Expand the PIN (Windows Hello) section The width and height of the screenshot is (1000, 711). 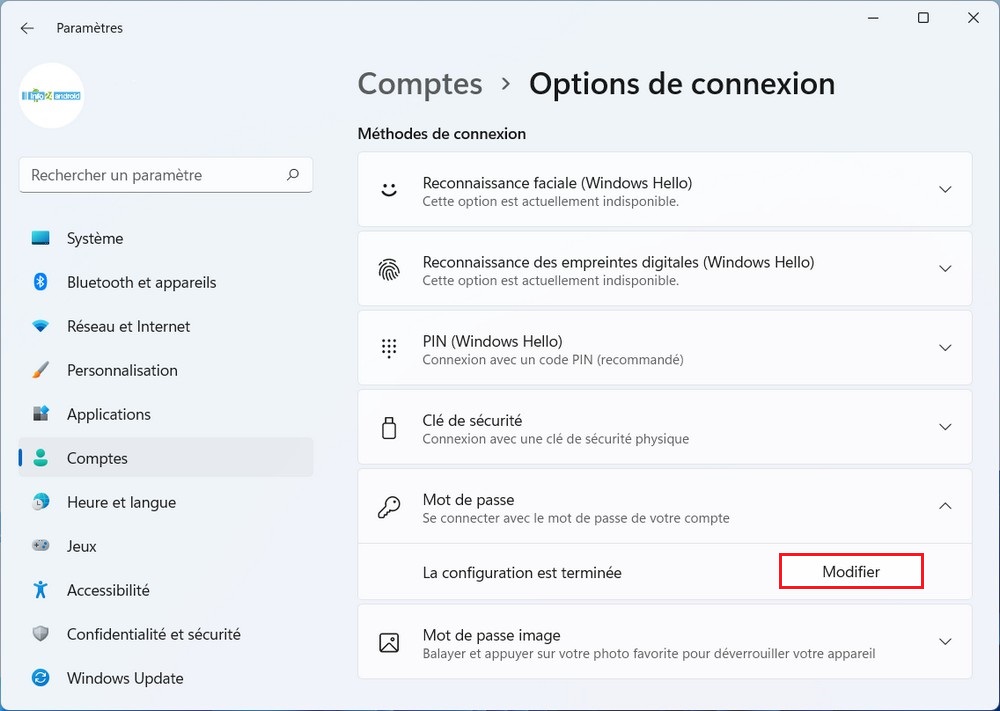945,347
